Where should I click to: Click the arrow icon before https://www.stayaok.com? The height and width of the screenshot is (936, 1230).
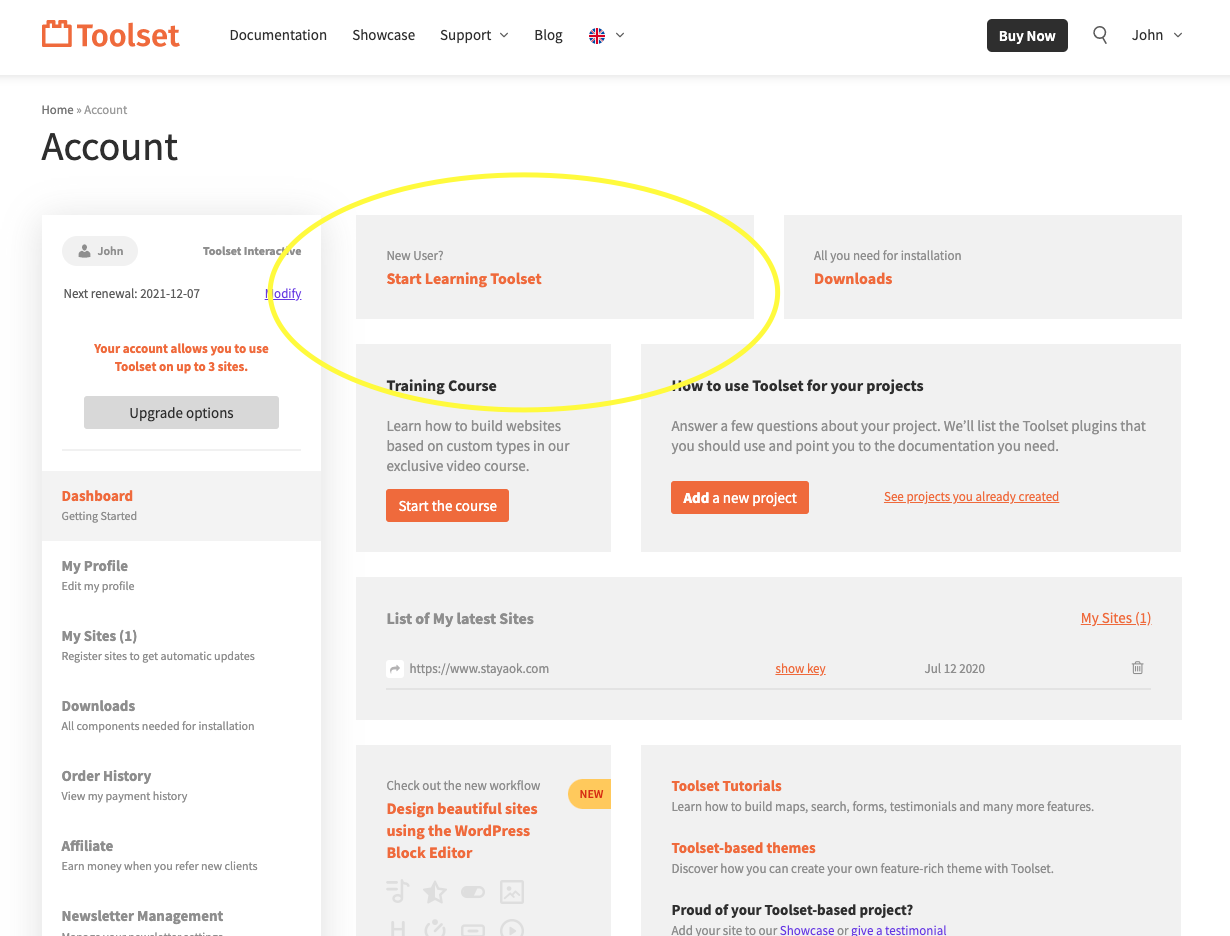[x=395, y=669]
